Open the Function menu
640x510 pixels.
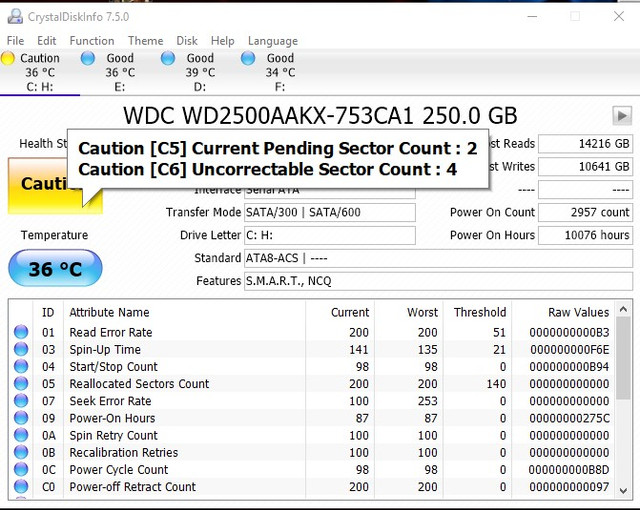coord(92,41)
